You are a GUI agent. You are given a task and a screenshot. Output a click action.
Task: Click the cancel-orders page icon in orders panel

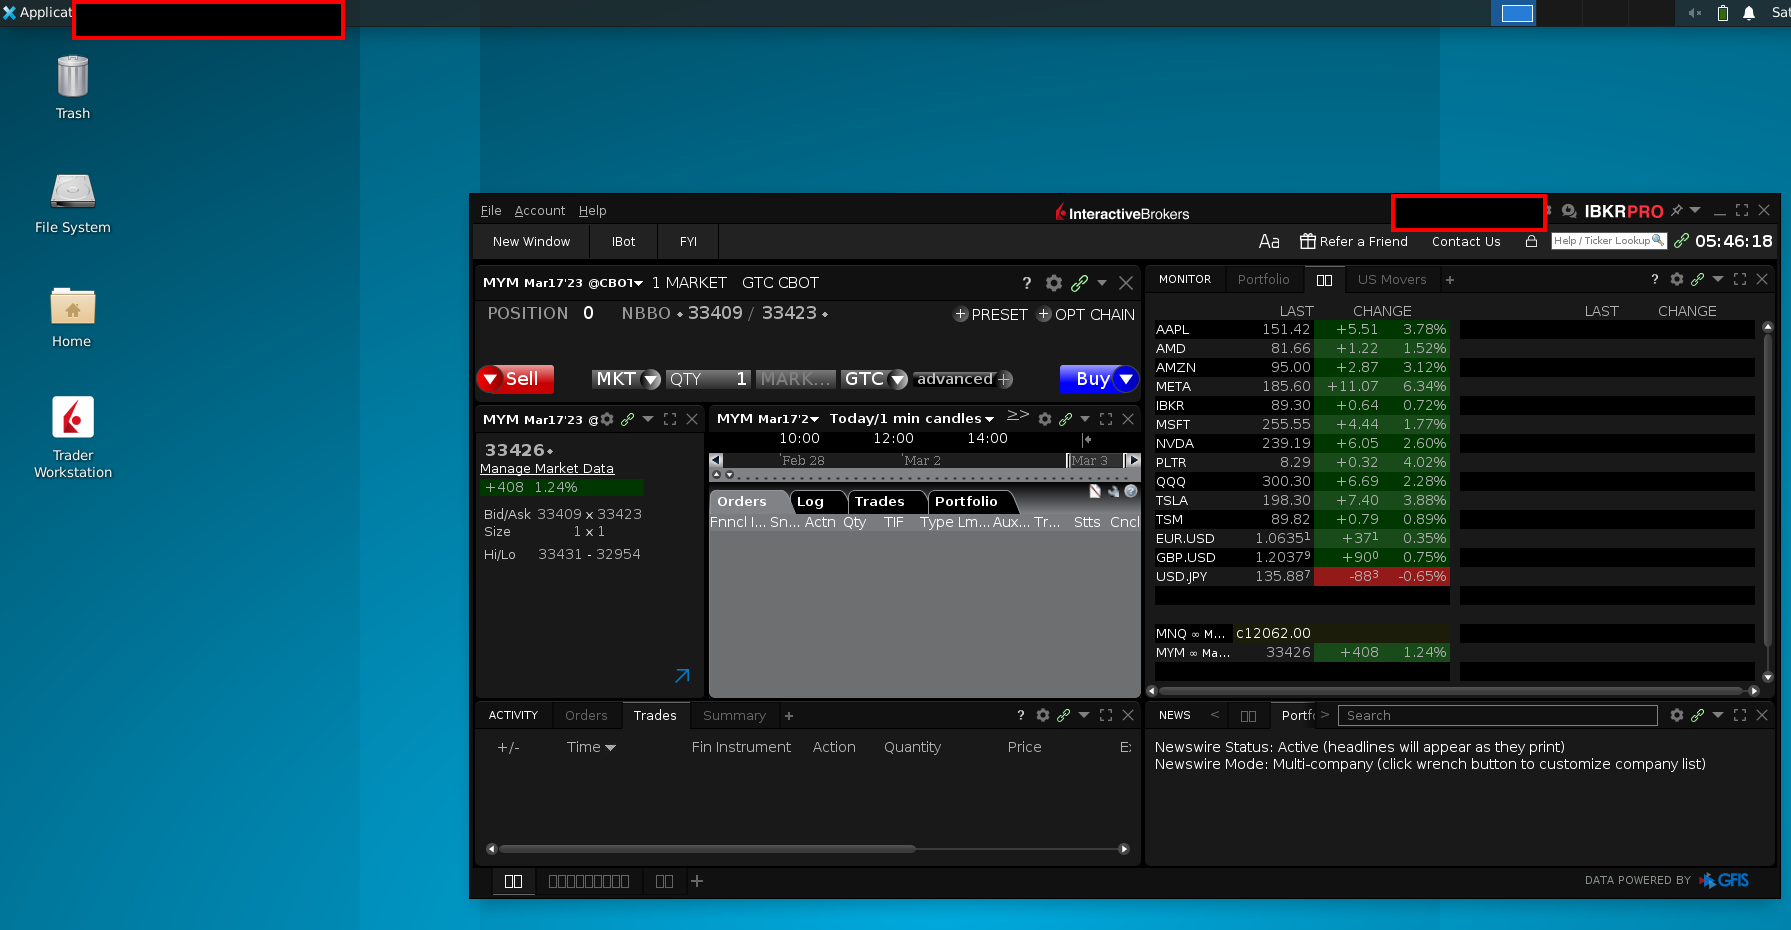1095,491
